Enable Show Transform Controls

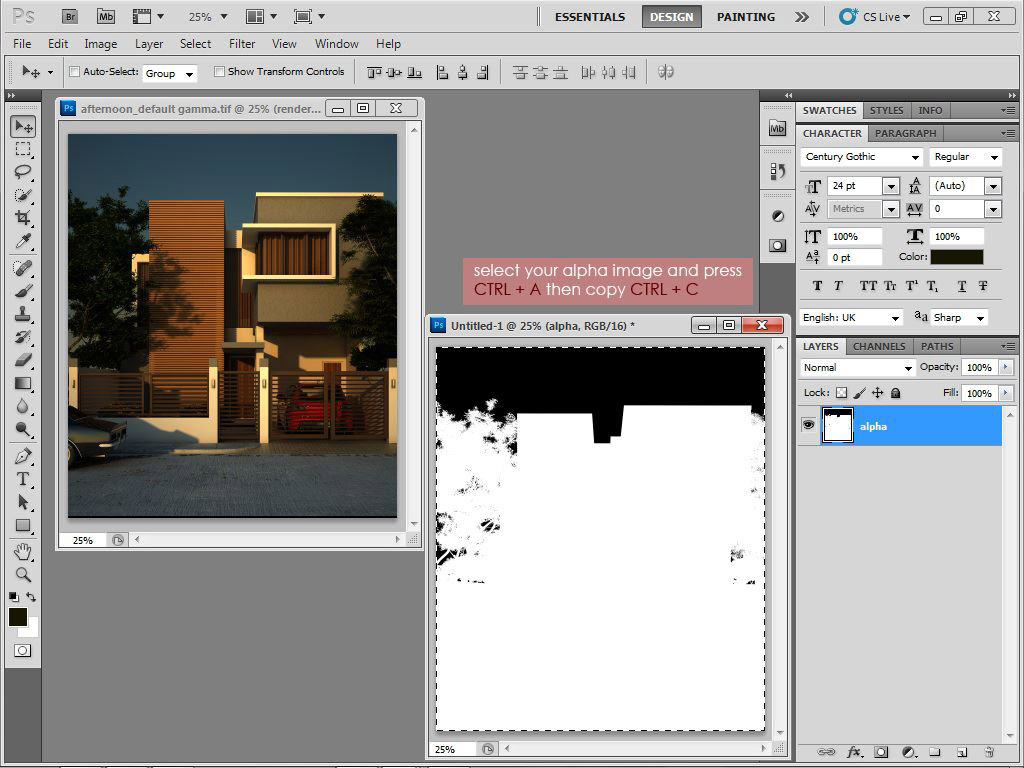click(x=219, y=71)
